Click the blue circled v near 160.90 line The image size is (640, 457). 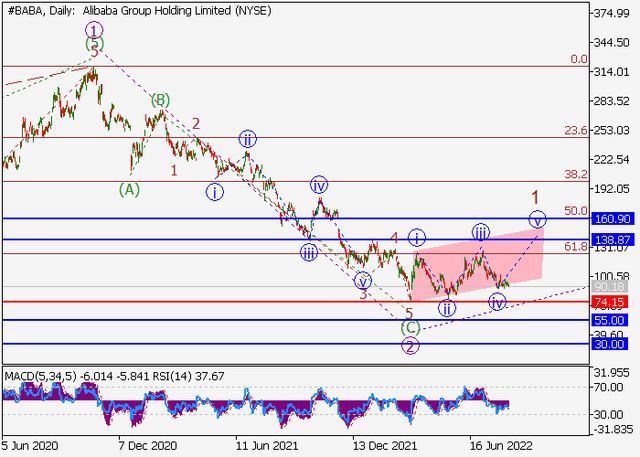[538, 220]
